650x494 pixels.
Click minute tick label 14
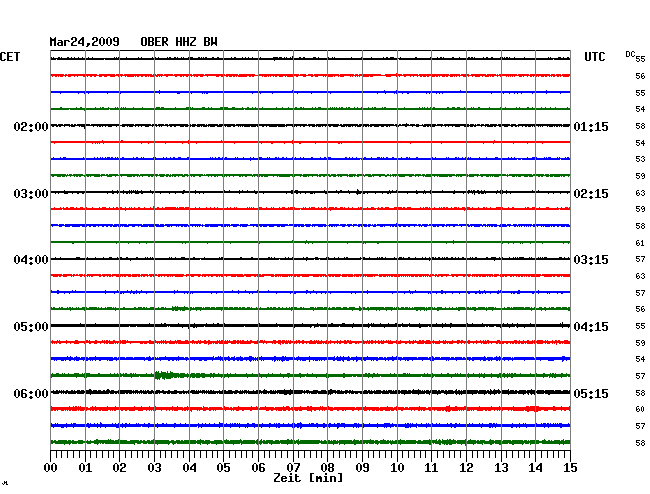tap(535, 468)
